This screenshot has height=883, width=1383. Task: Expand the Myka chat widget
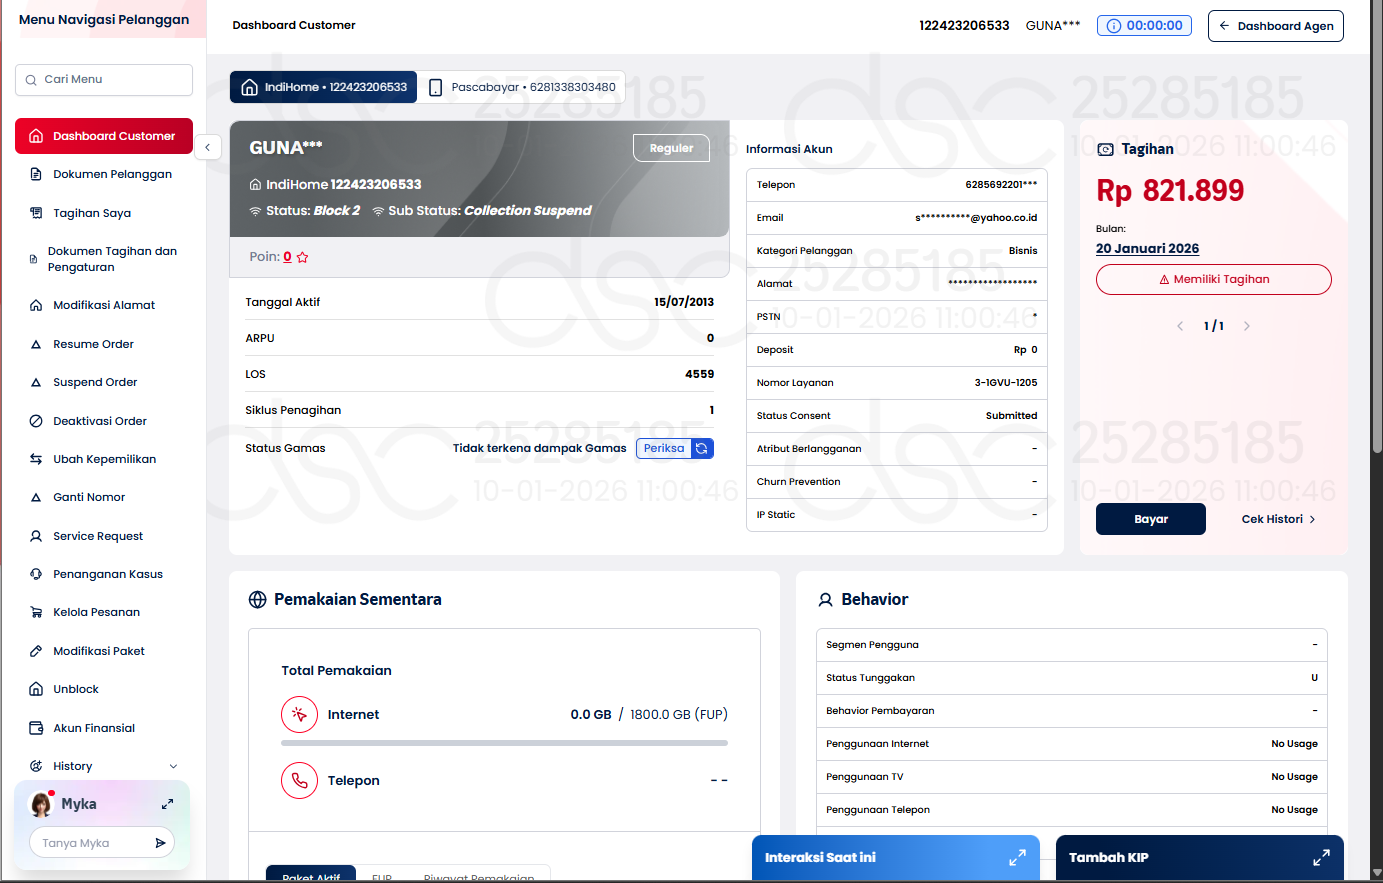[x=167, y=804]
